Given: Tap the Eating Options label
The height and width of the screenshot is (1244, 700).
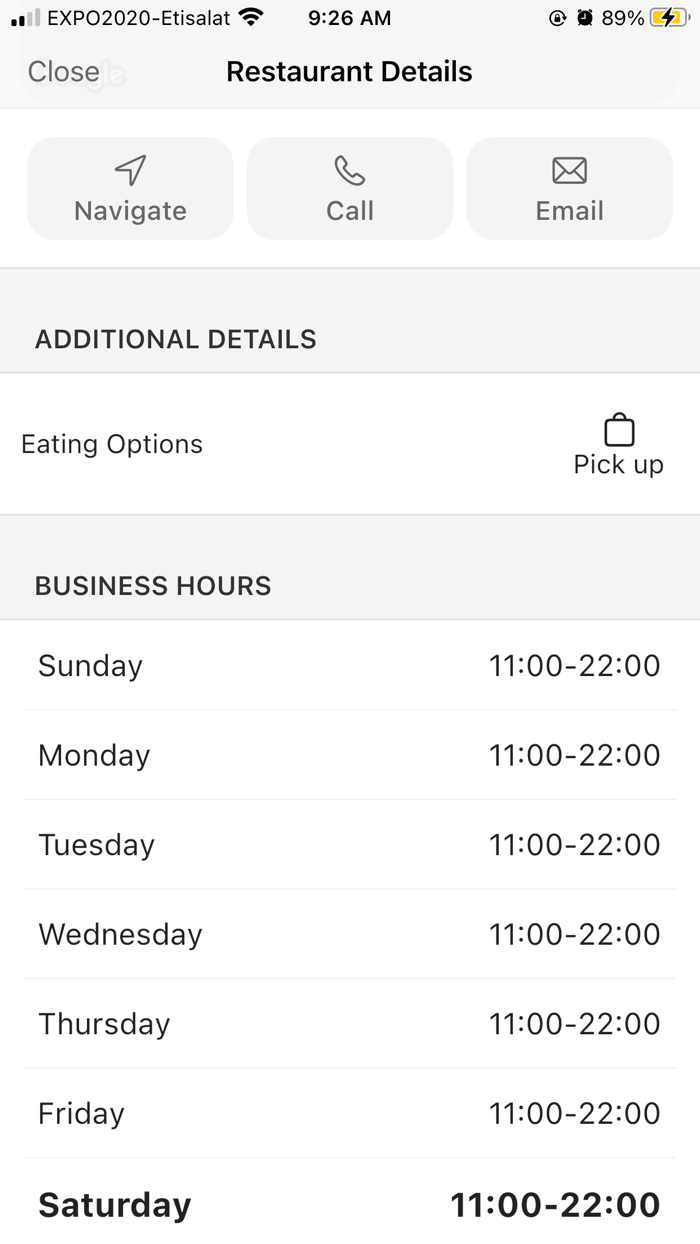Looking at the screenshot, I should pos(112,444).
